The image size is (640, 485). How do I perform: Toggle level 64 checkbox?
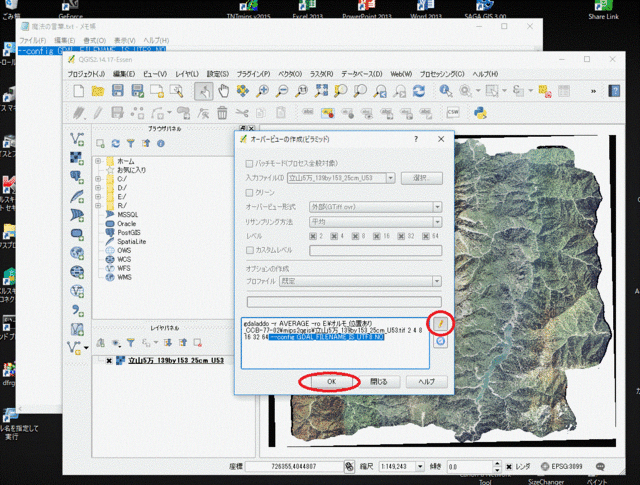tap(426, 236)
